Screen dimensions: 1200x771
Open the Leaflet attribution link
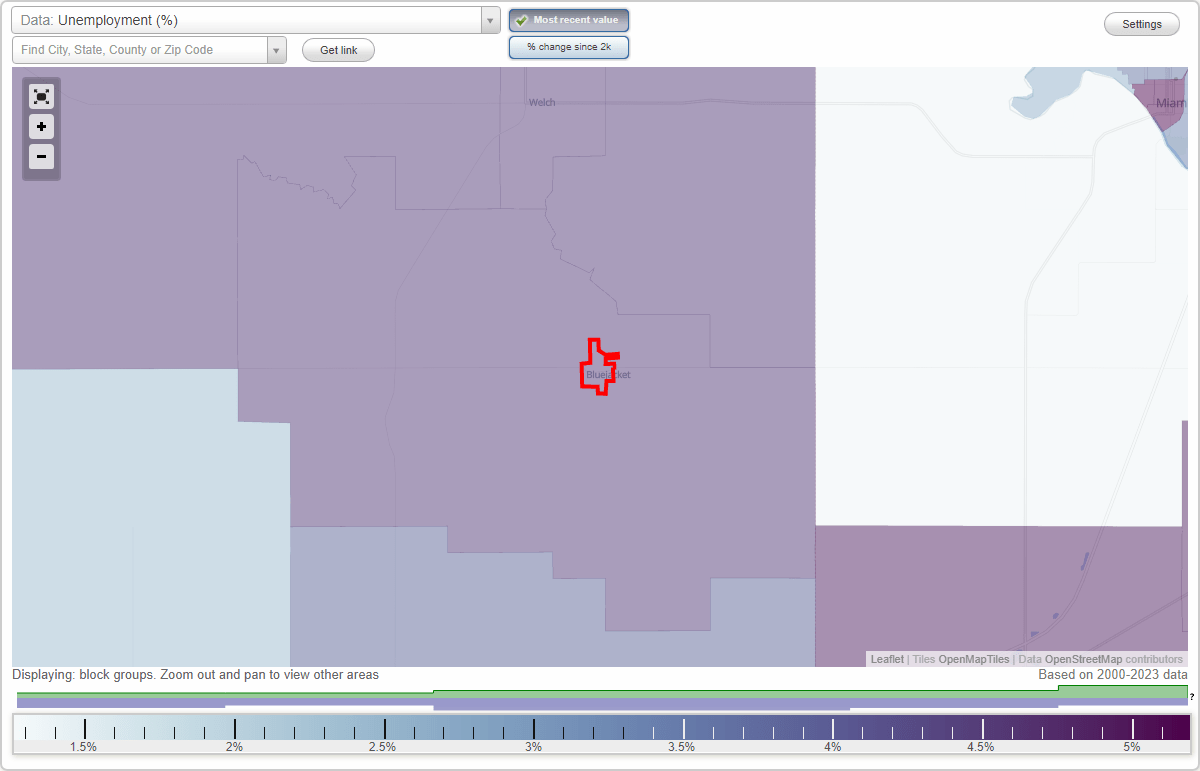tap(887, 659)
